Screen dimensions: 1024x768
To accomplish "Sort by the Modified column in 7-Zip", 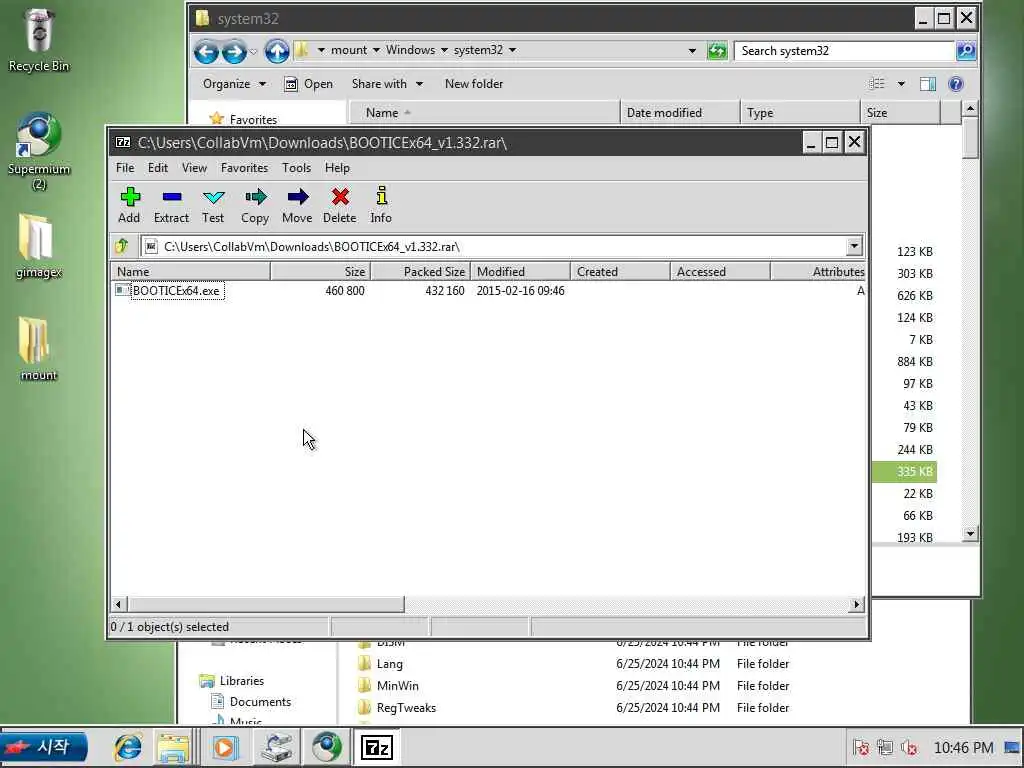I will 520,272.
